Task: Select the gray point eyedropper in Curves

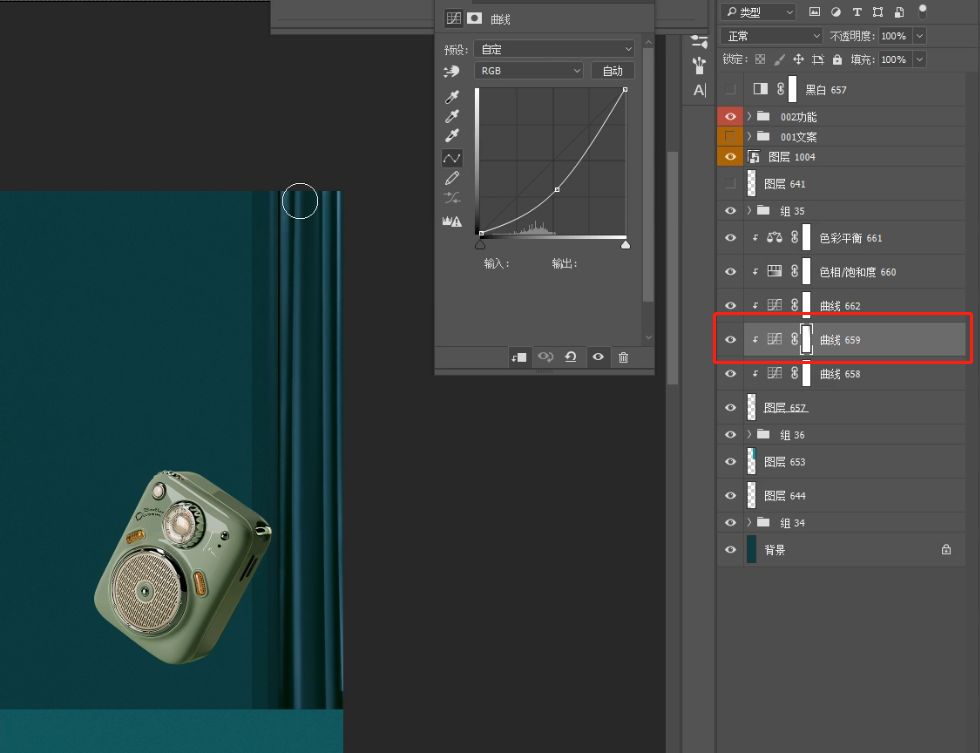Action: [x=452, y=116]
